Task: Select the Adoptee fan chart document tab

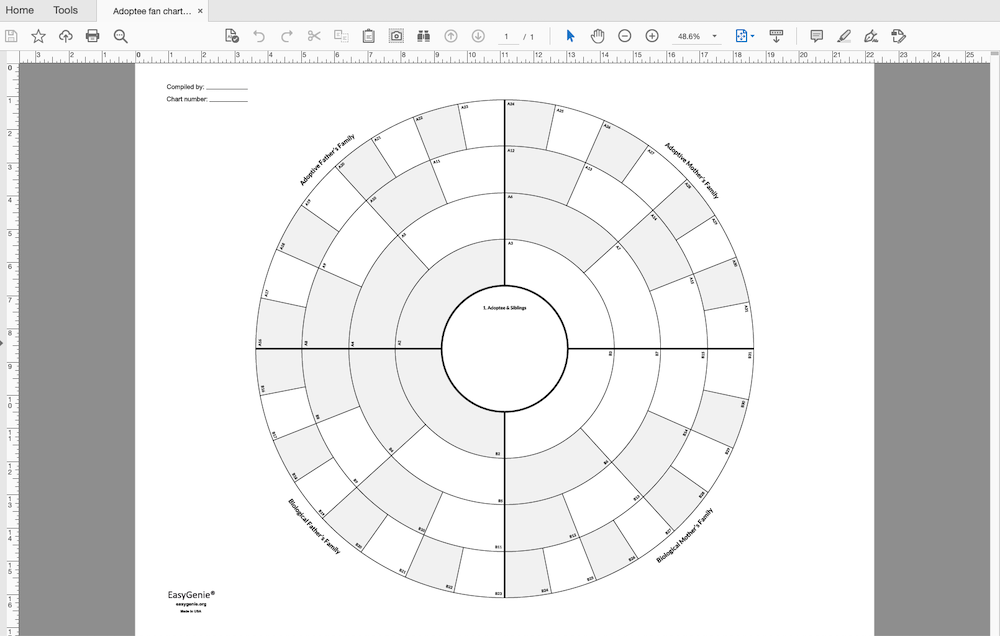Action: (x=152, y=11)
